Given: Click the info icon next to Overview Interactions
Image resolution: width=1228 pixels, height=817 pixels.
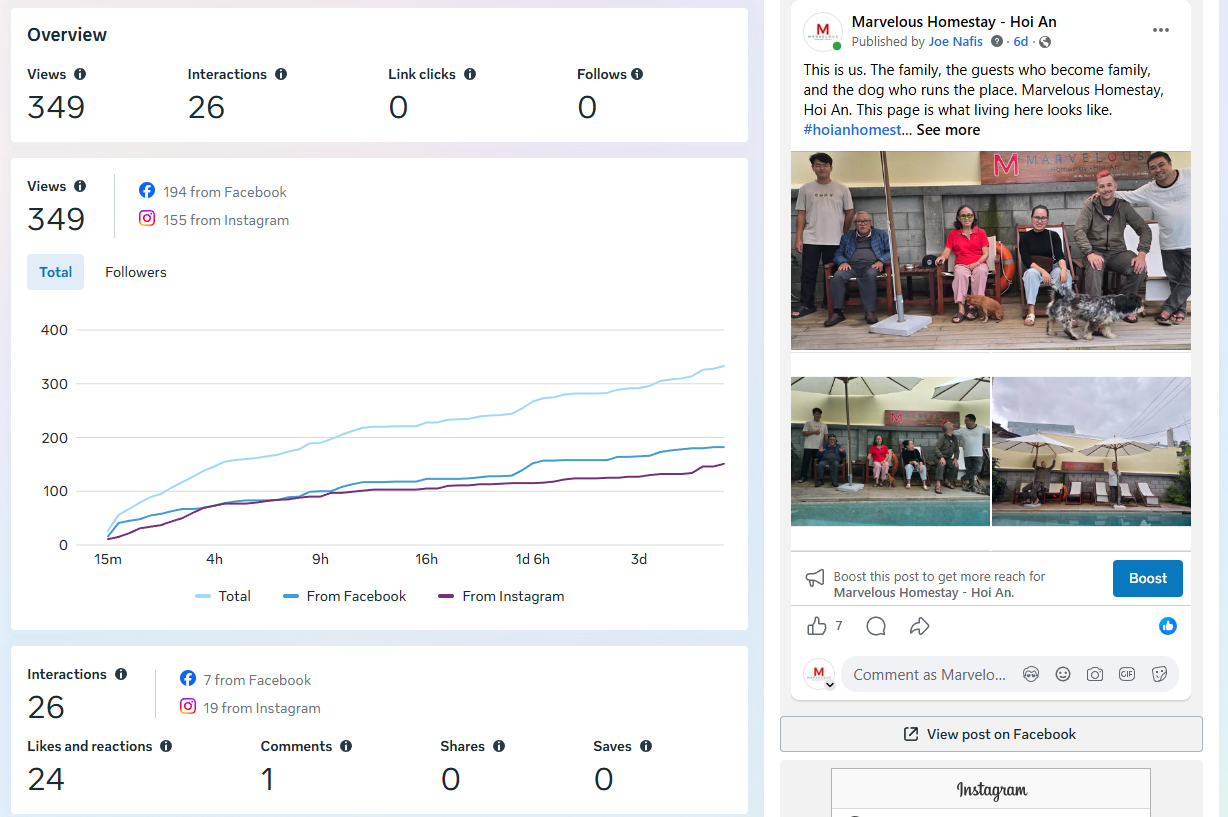Looking at the screenshot, I should click(281, 74).
